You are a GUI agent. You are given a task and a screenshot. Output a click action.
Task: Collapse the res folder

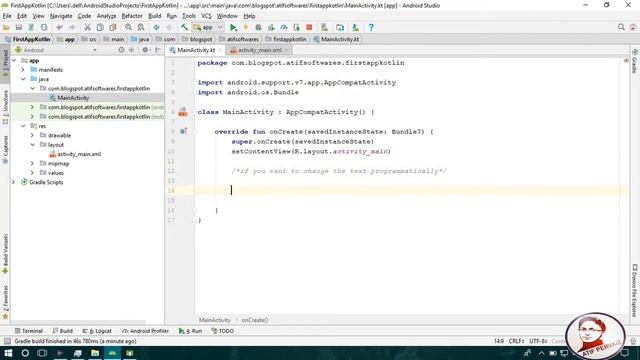click(x=23, y=126)
